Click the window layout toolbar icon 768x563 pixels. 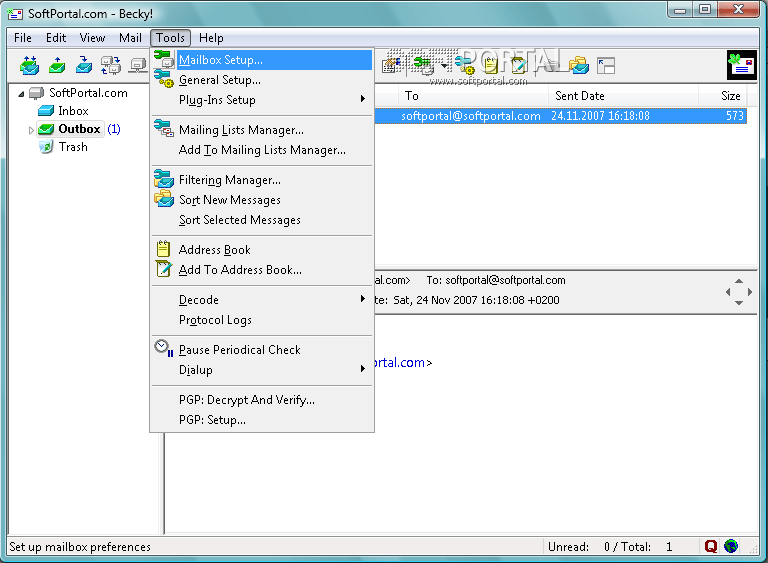[606, 66]
